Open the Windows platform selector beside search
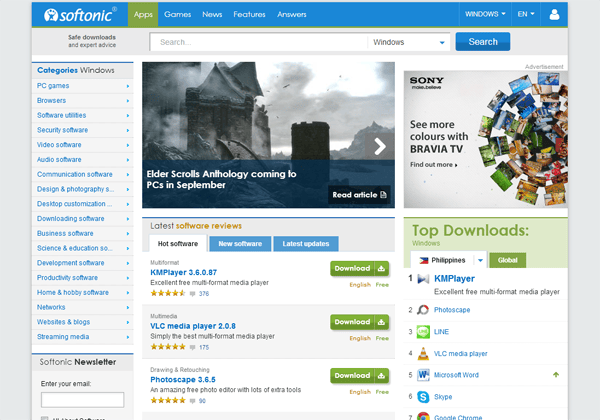 (x=409, y=42)
